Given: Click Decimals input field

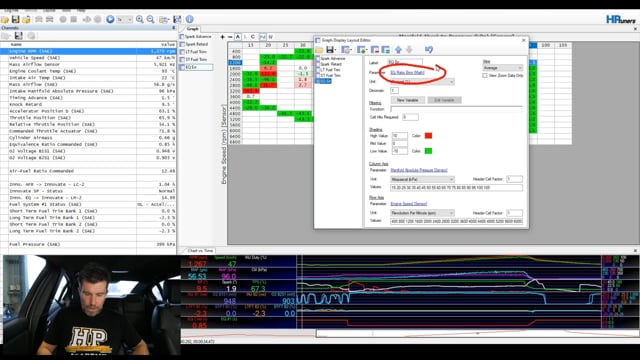Looking at the screenshot, I should (394, 91).
